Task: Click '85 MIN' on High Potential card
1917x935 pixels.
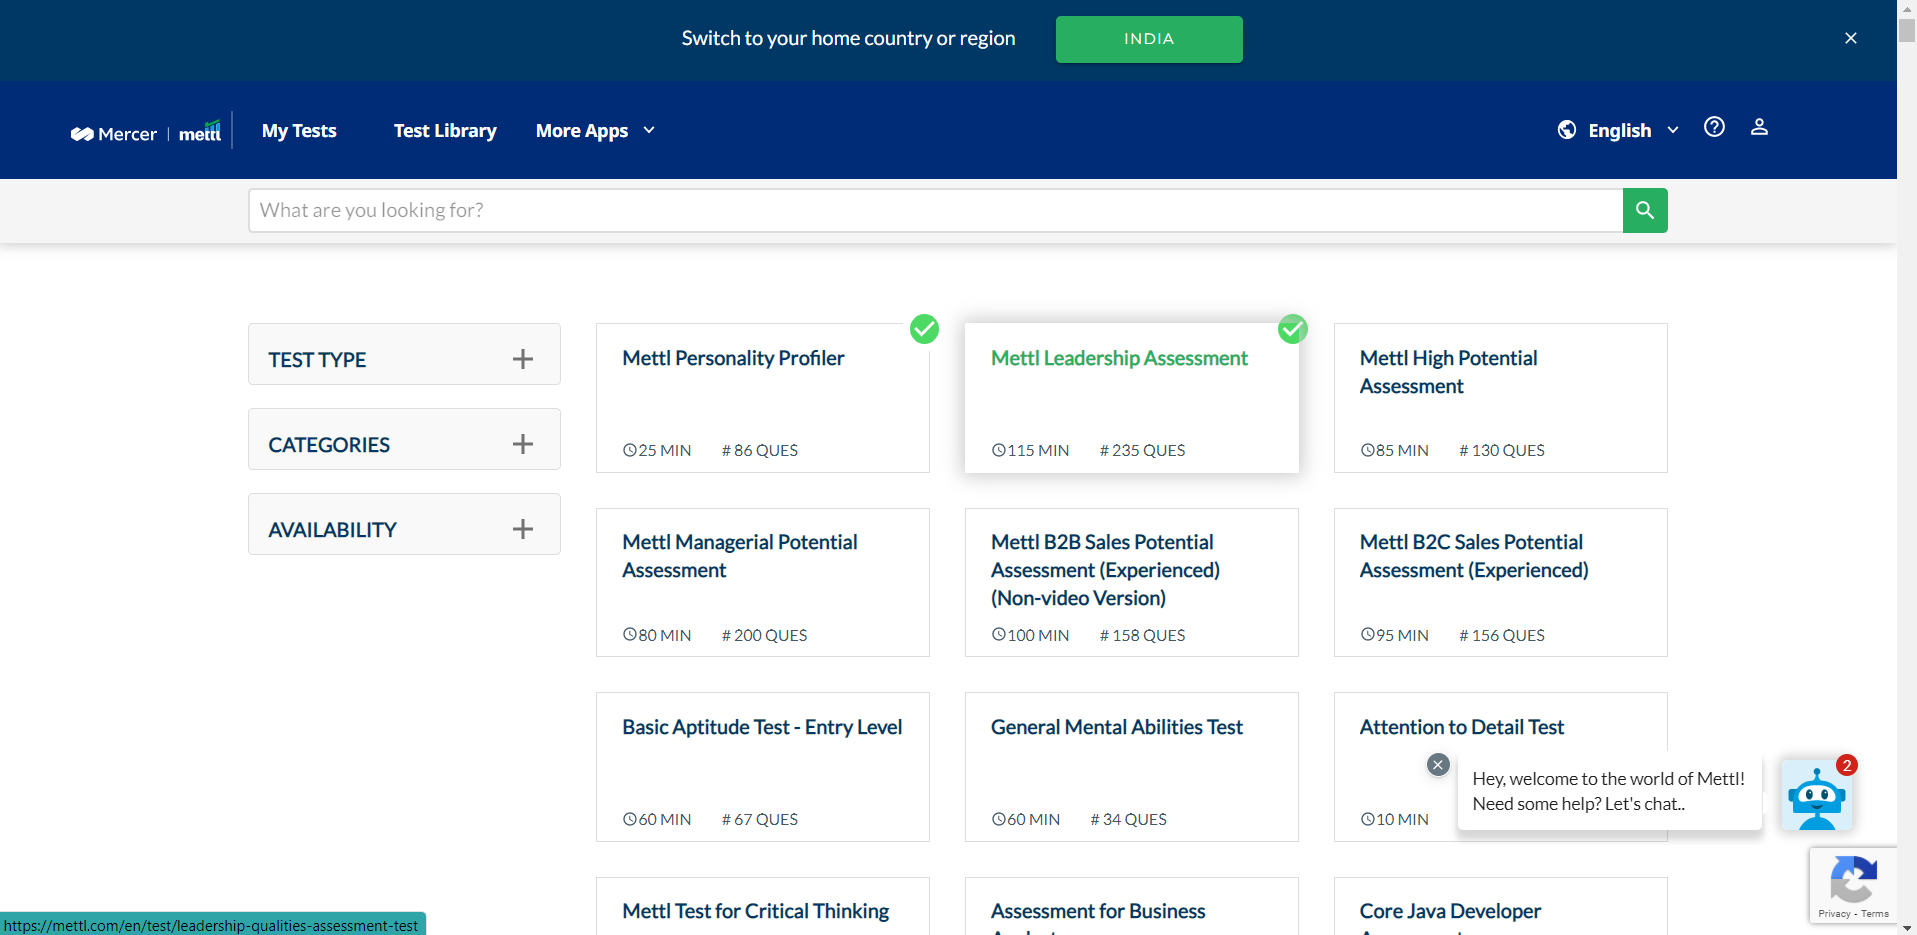Action: (1394, 450)
